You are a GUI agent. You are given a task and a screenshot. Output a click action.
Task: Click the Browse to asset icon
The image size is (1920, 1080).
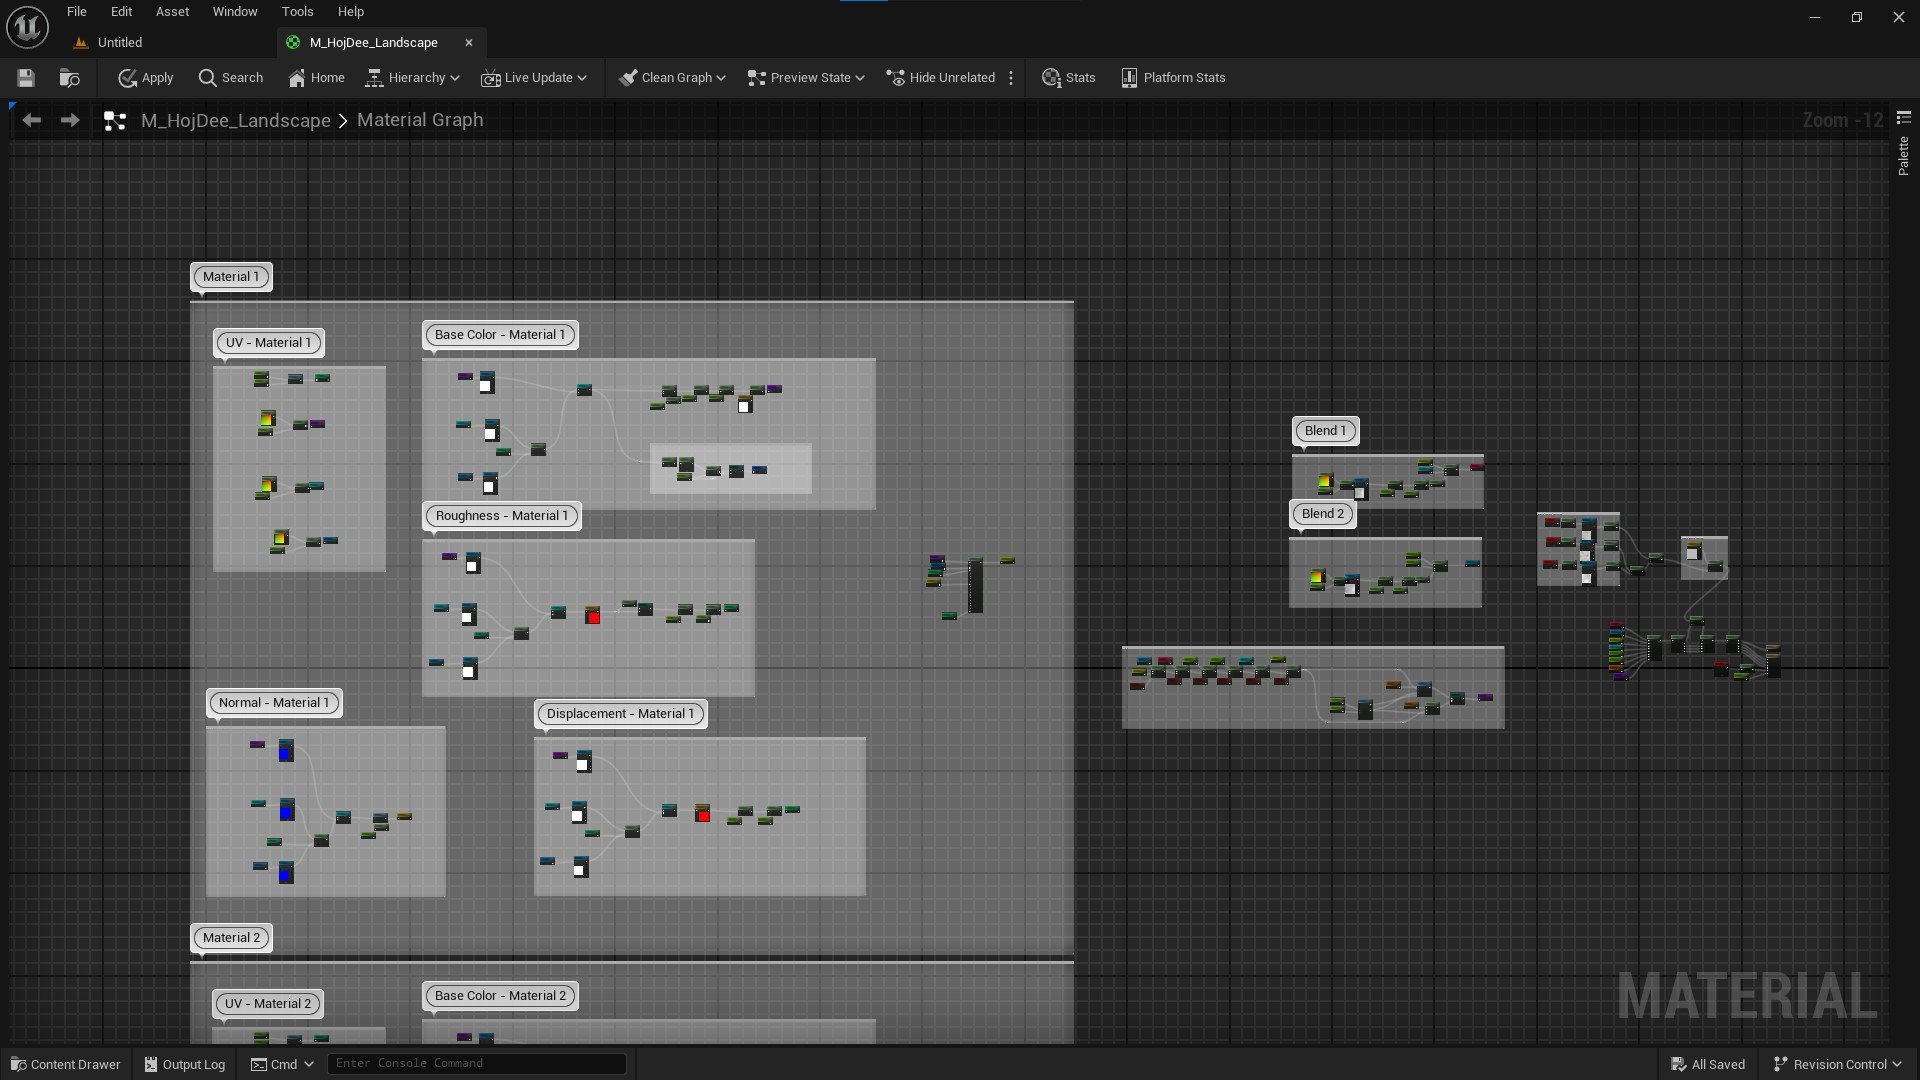coord(69,78)
